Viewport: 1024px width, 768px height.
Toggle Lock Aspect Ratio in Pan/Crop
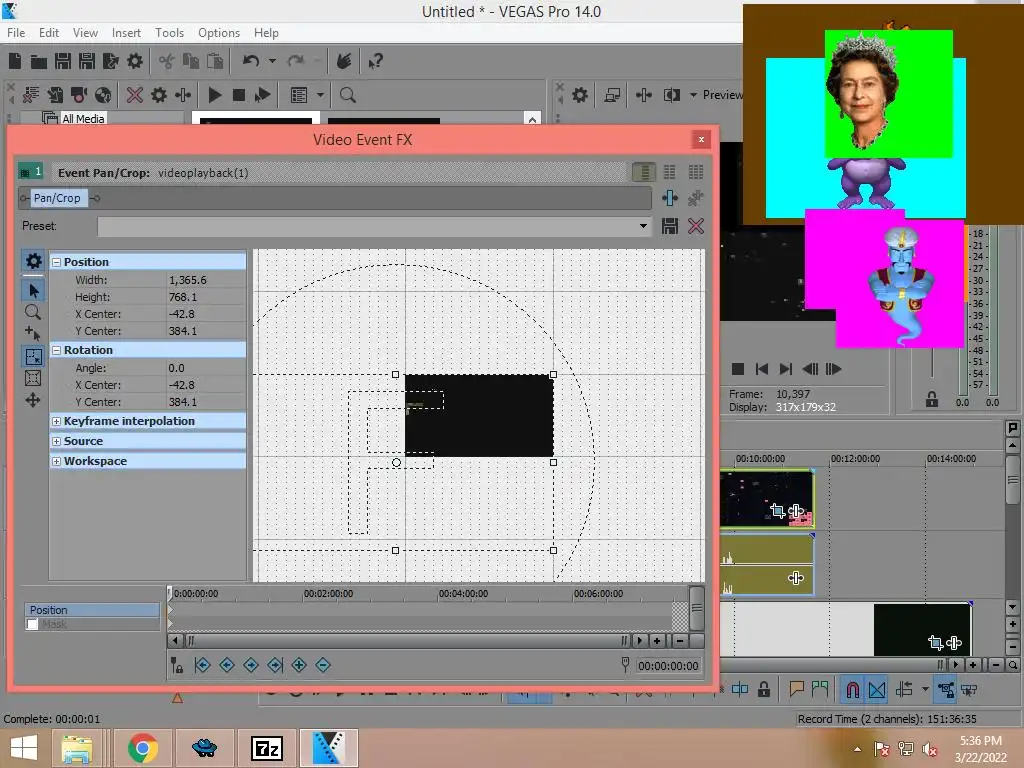click(33, 378)
